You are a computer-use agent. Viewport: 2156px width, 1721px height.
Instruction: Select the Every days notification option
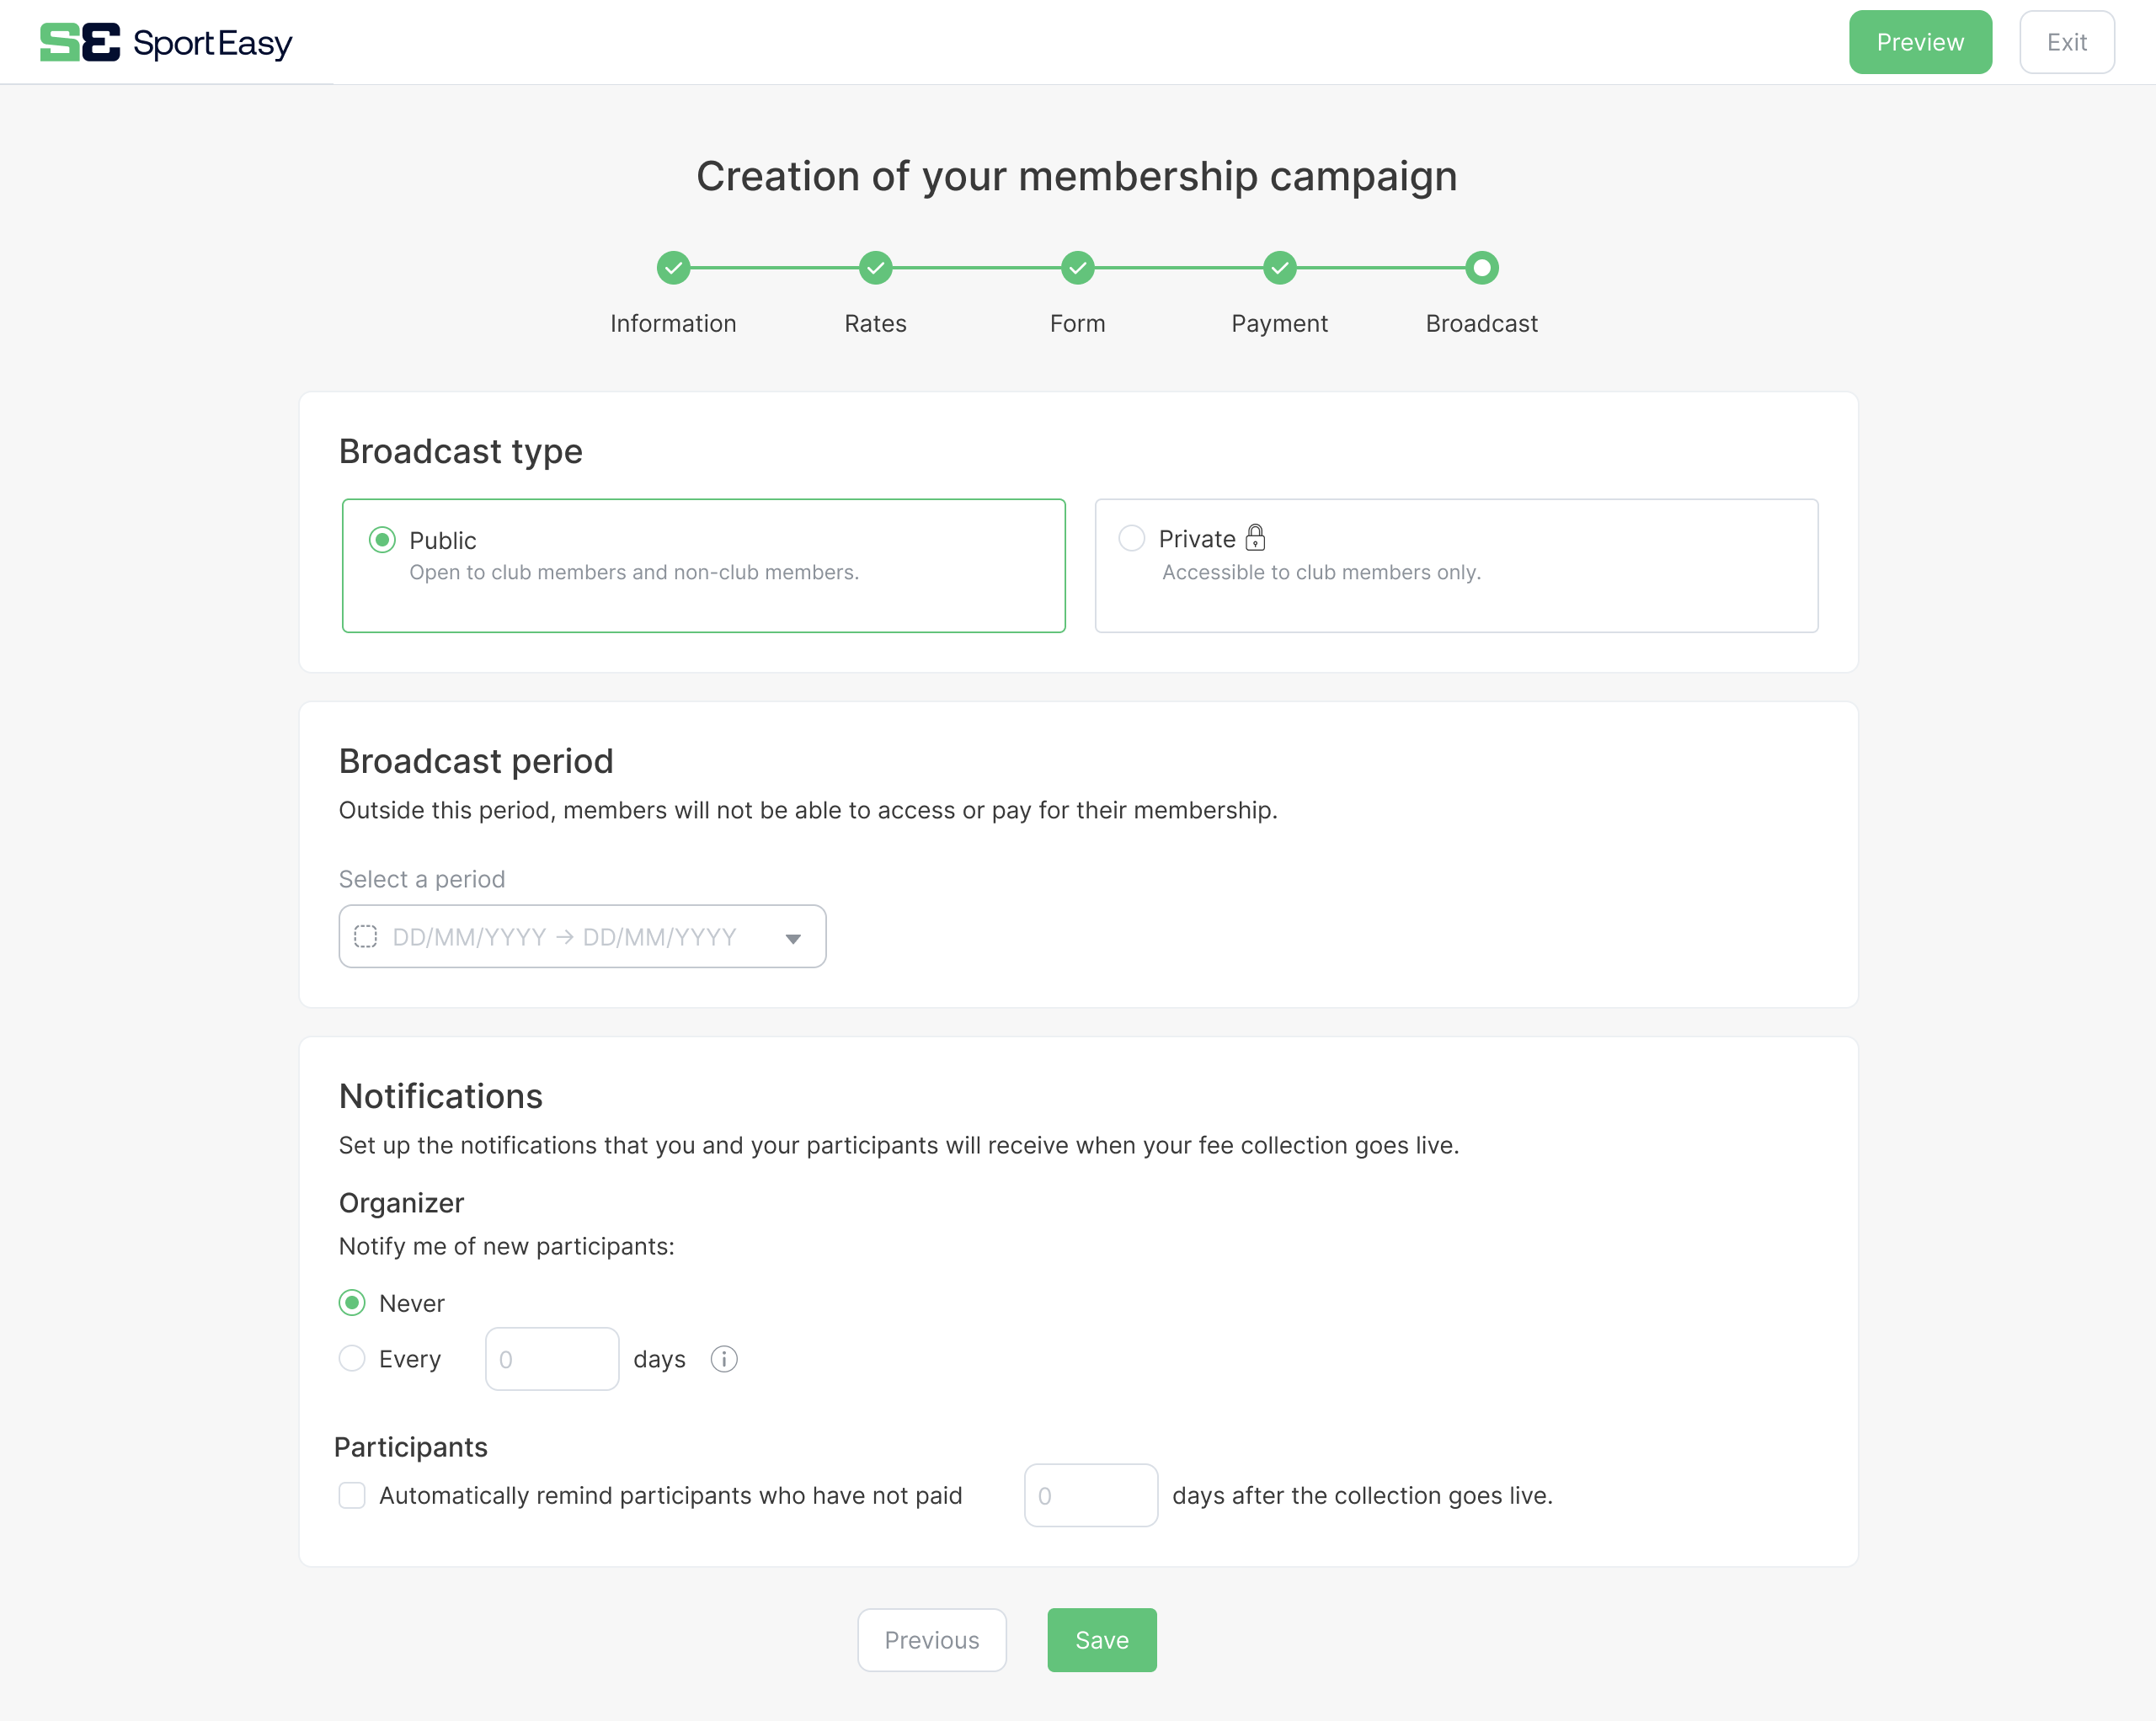tap(352, 1359)
